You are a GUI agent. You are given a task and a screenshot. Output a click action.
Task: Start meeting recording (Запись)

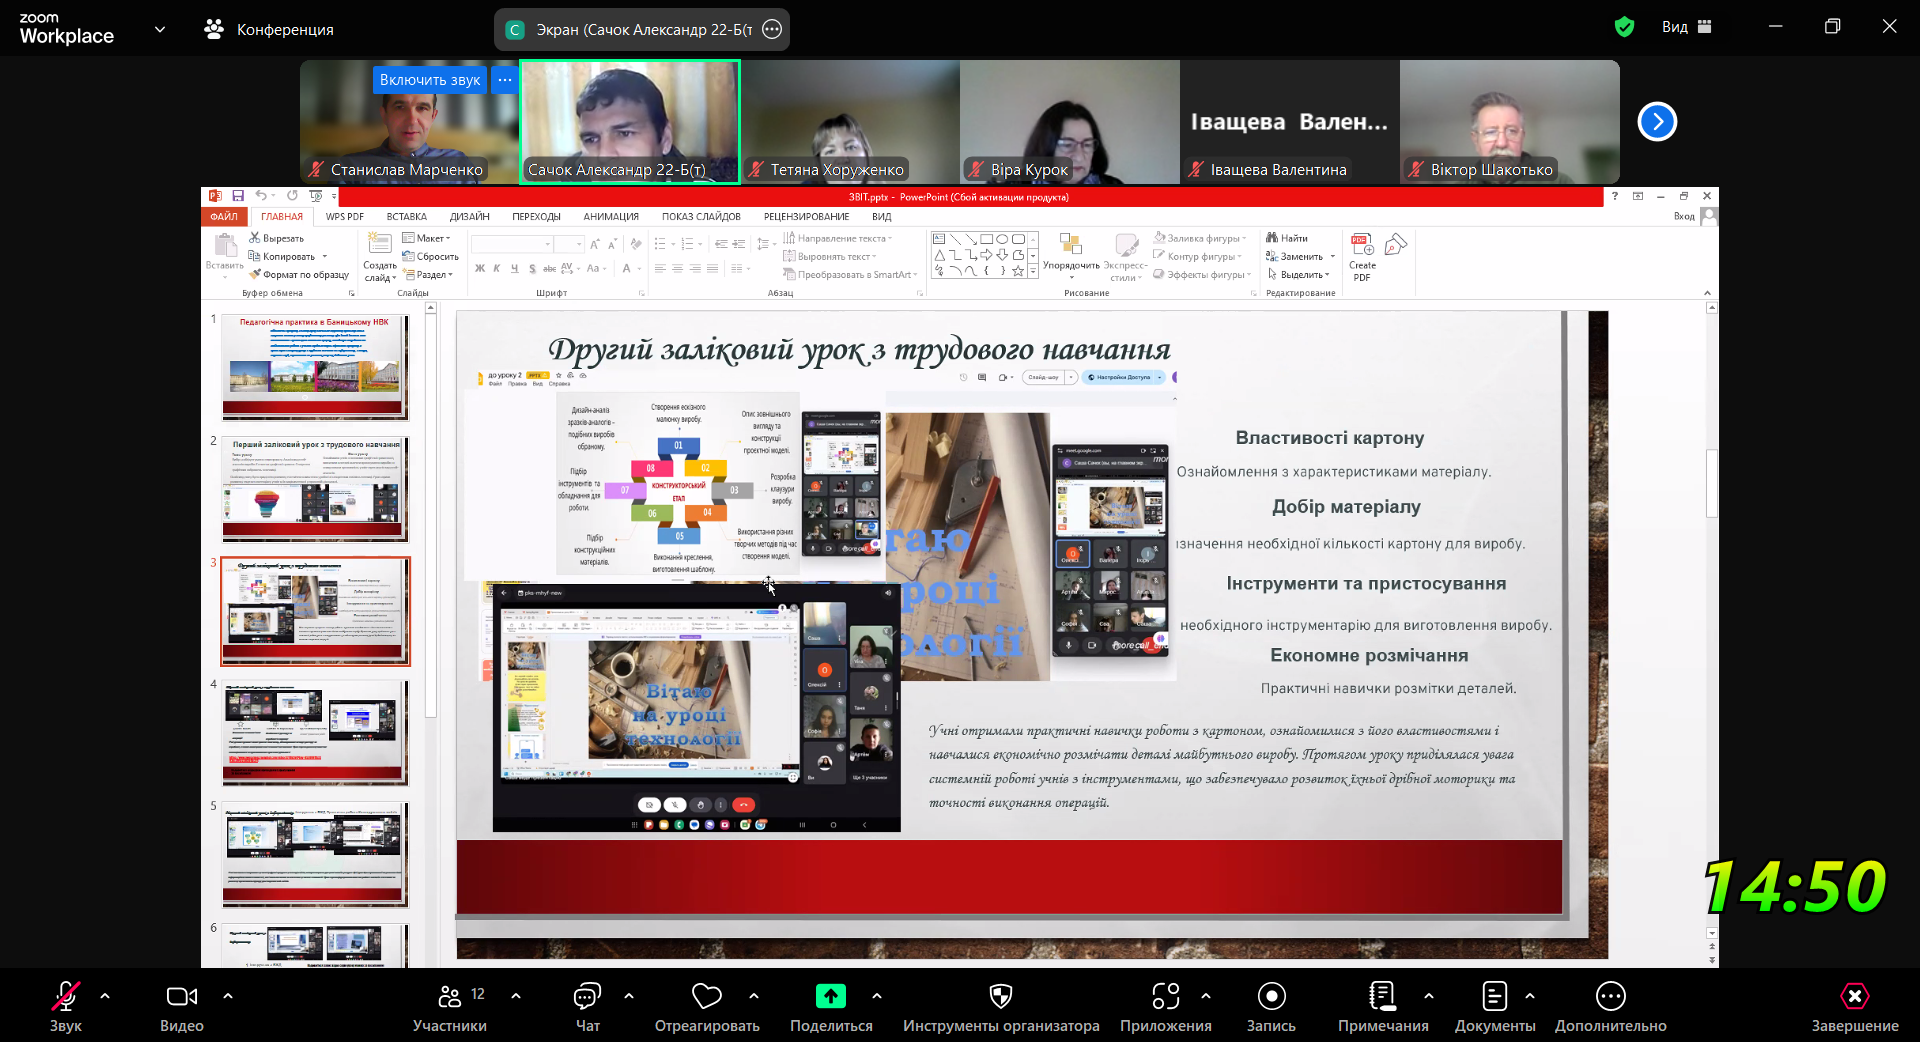point(1271,1006)
